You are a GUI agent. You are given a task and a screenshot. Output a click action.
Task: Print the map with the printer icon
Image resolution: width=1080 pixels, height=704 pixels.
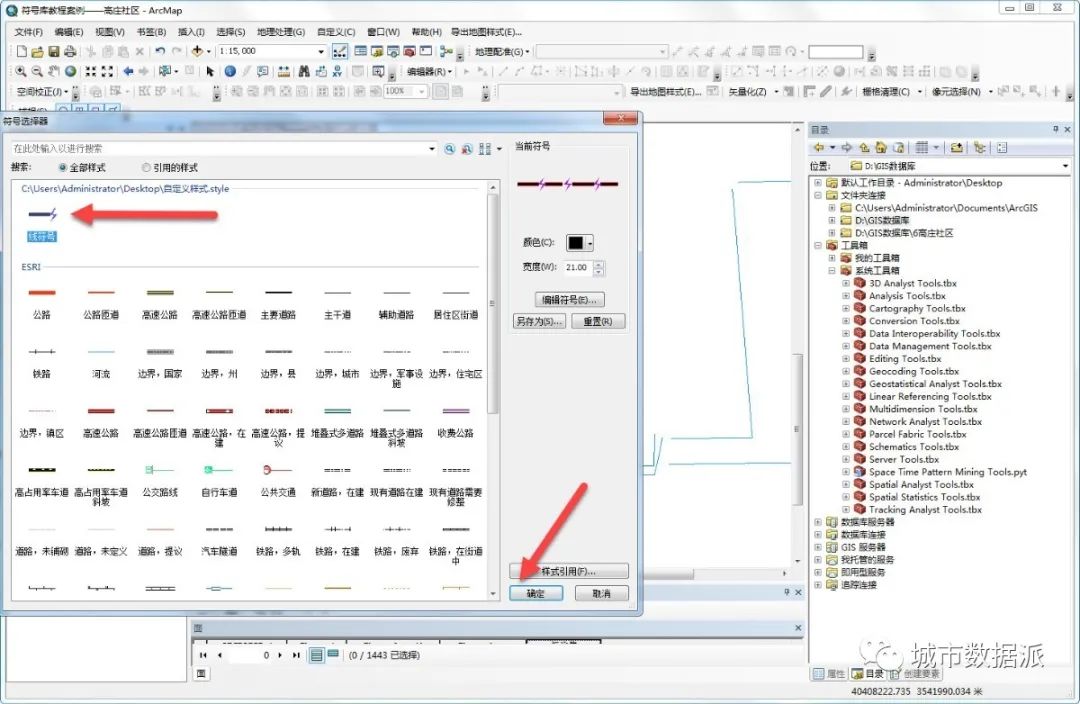click(70, 51)
